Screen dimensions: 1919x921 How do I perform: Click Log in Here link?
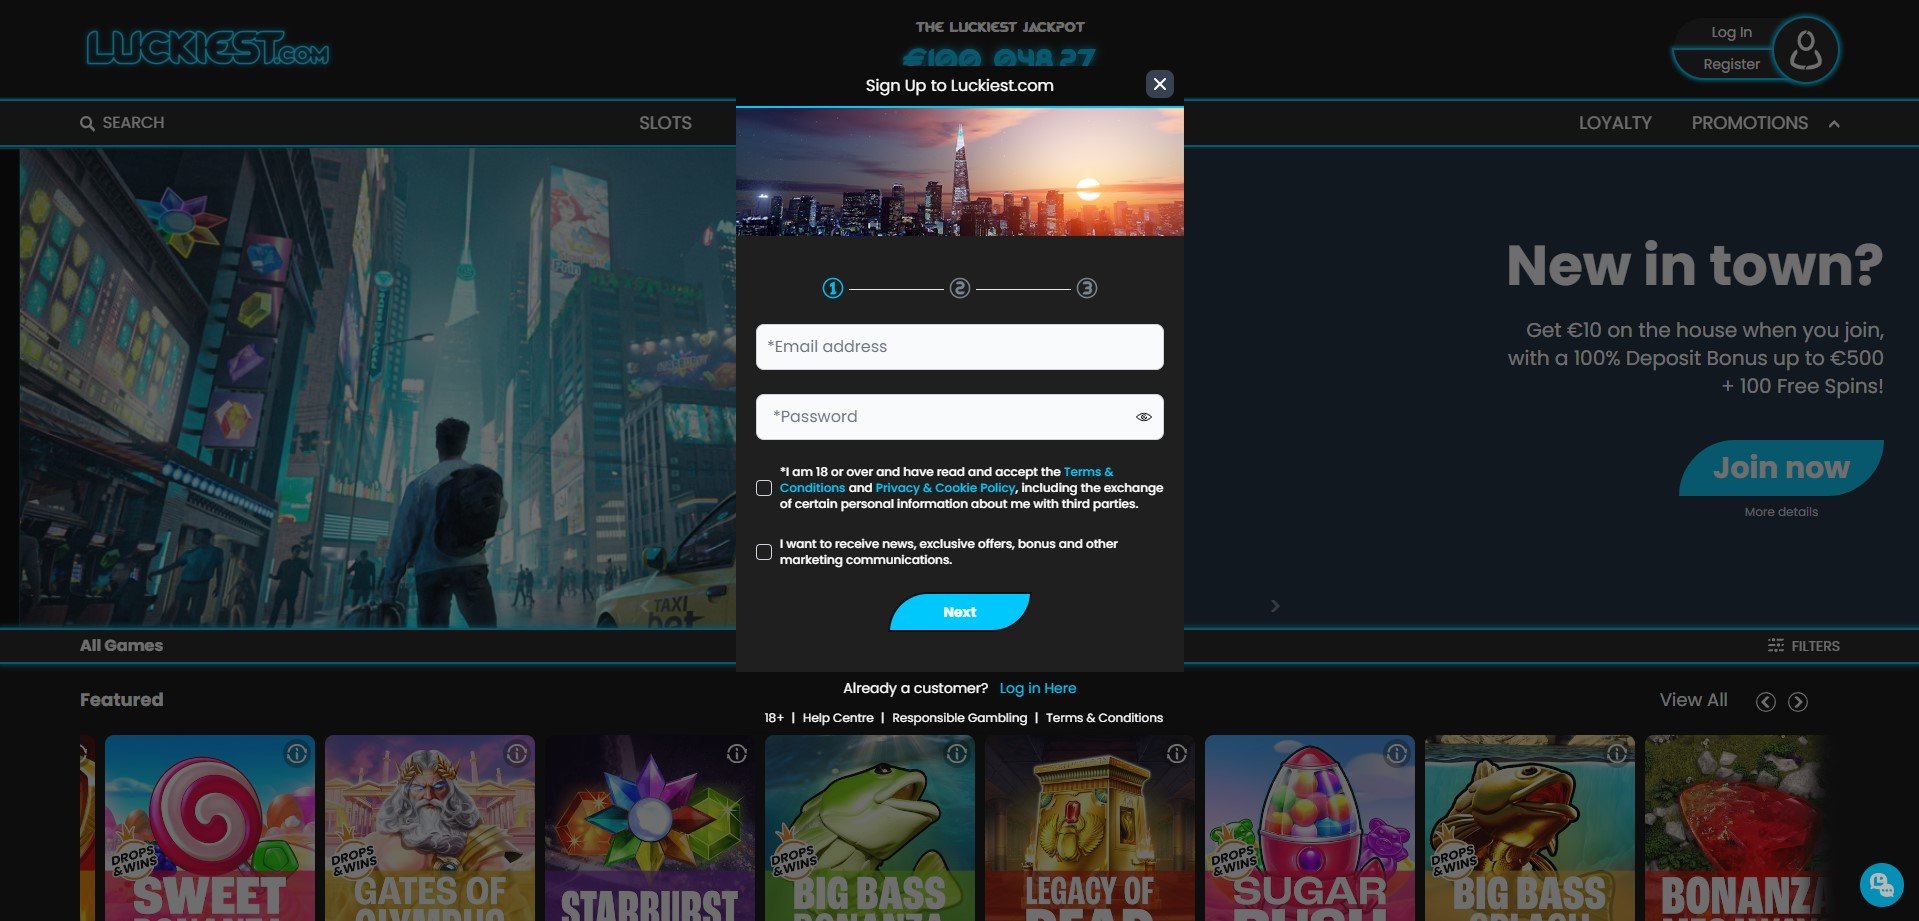point(1037,688)
